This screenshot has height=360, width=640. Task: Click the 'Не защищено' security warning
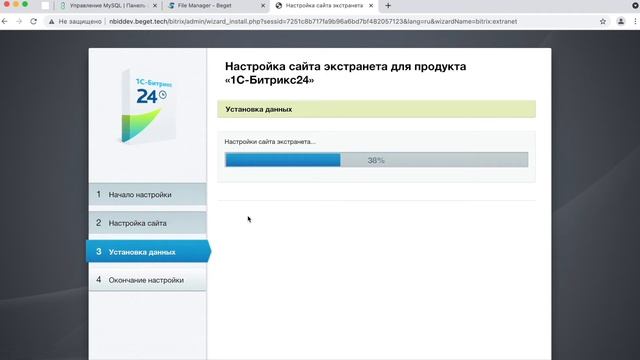pyautogui.click(x=75, y=21)
